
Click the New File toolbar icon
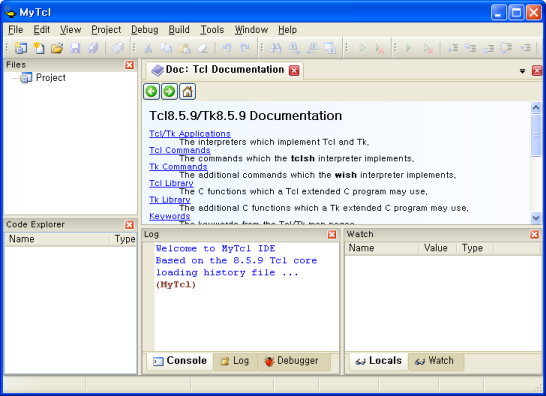(39, 48)
